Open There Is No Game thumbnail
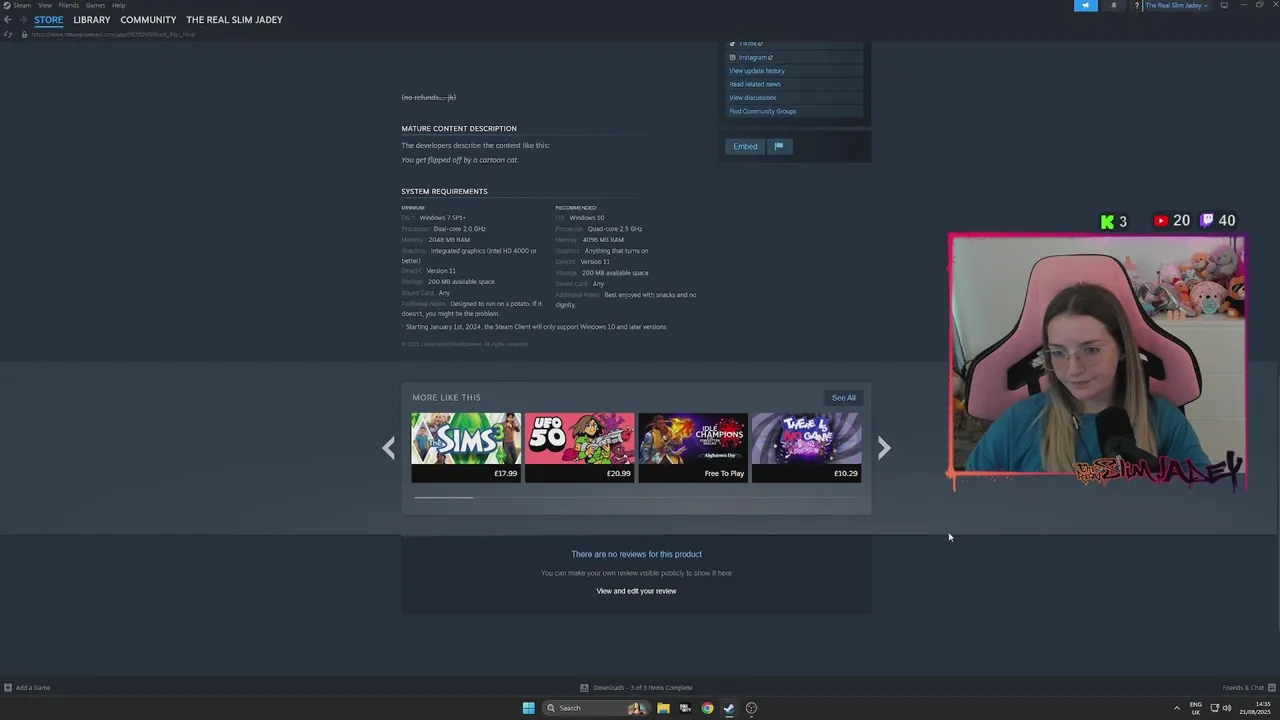The image size is (1280, 720). (x=806, y=447)
